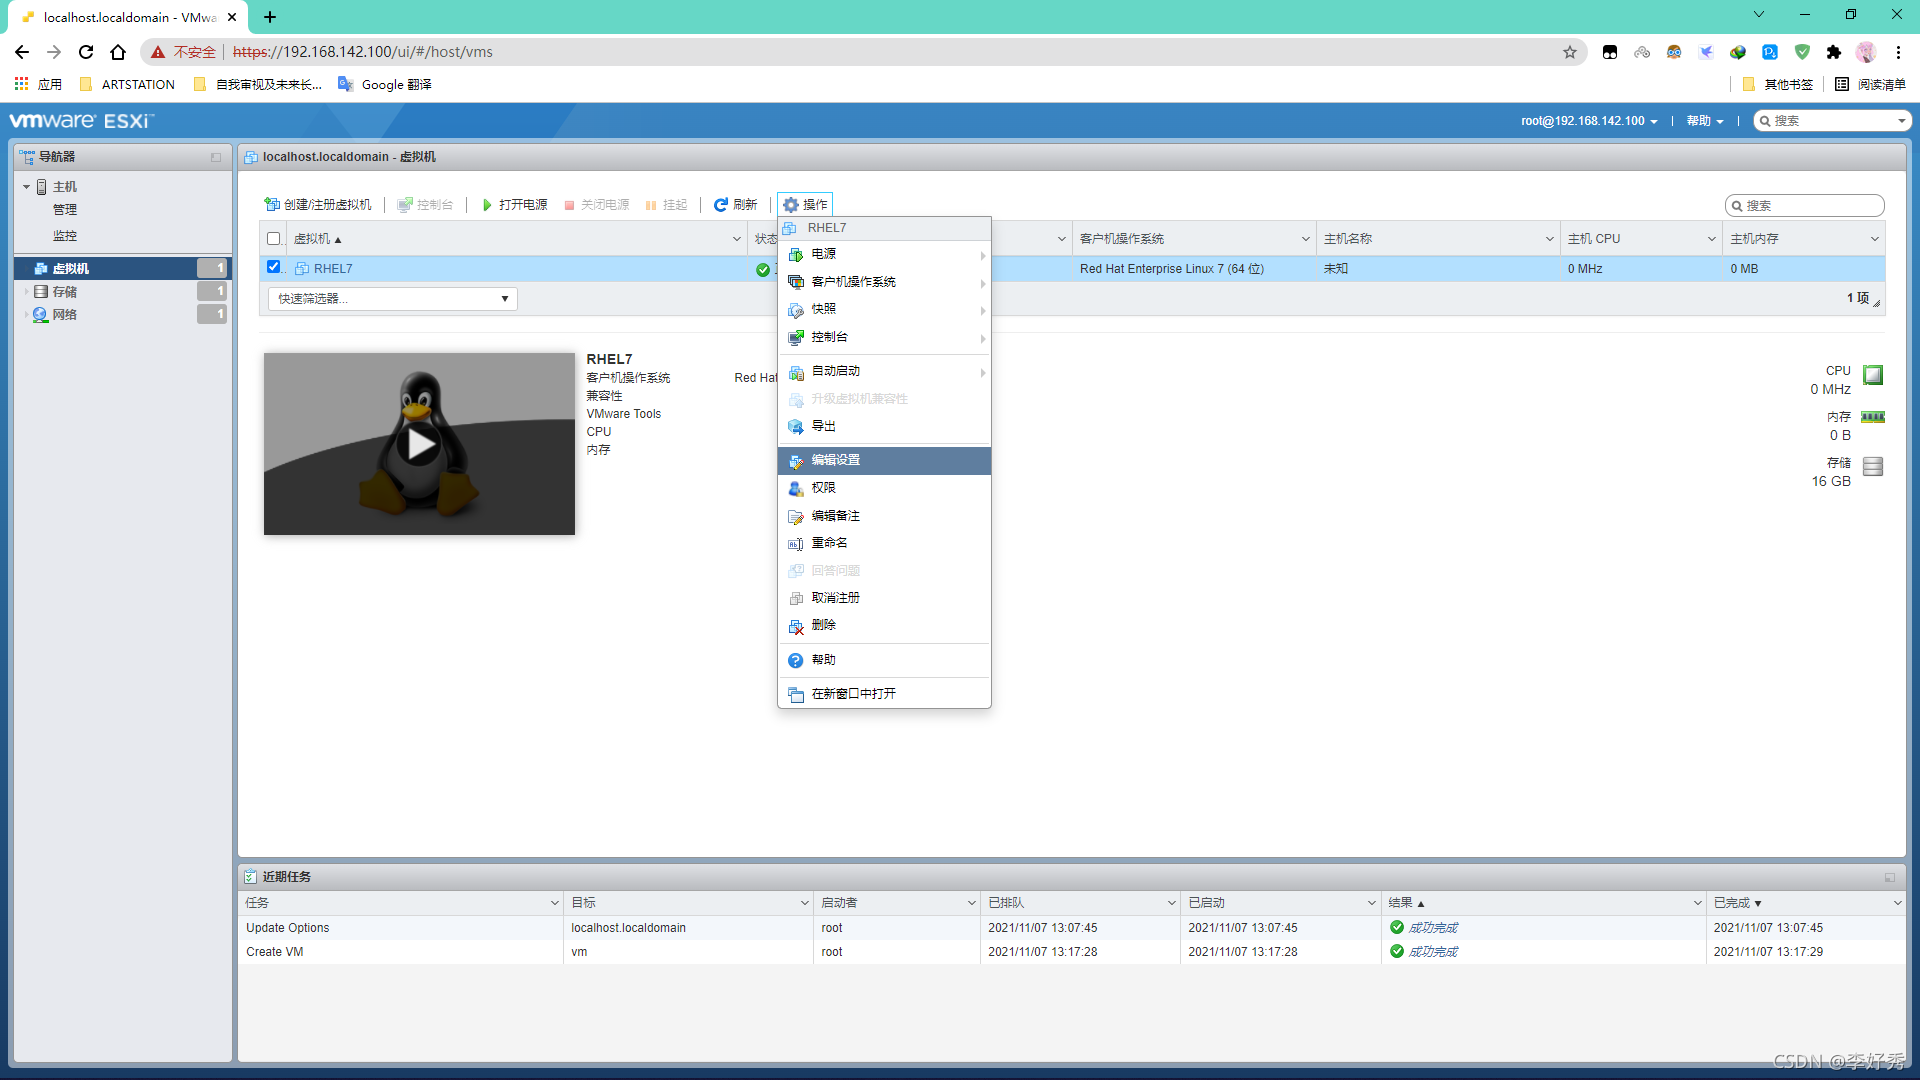Screen dimensions: 1920x1080
Task: Click the Update Options task row
Action: (x=1072, y=928)
